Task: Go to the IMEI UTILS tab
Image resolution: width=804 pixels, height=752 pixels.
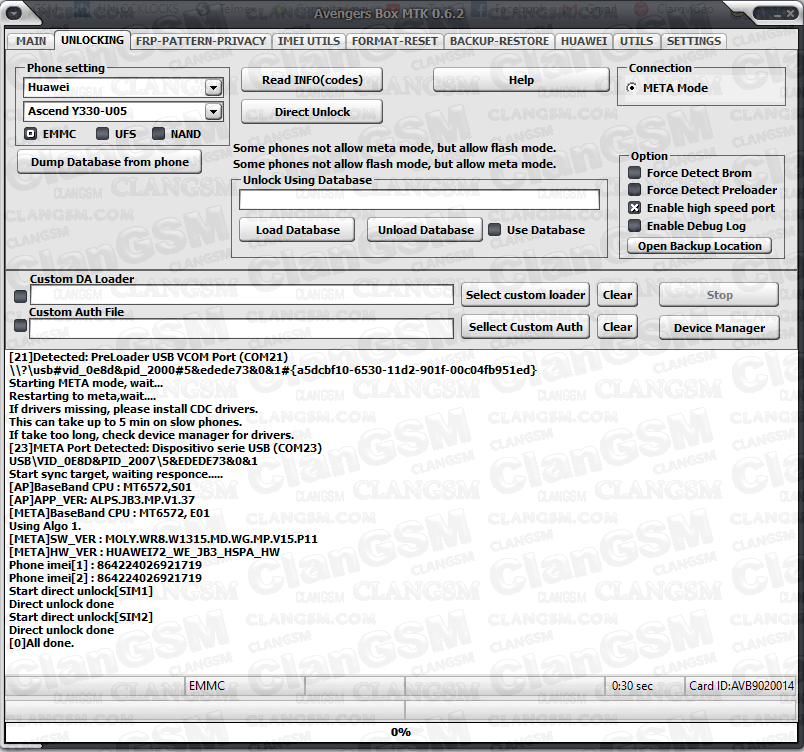Action: coord(309,41)
